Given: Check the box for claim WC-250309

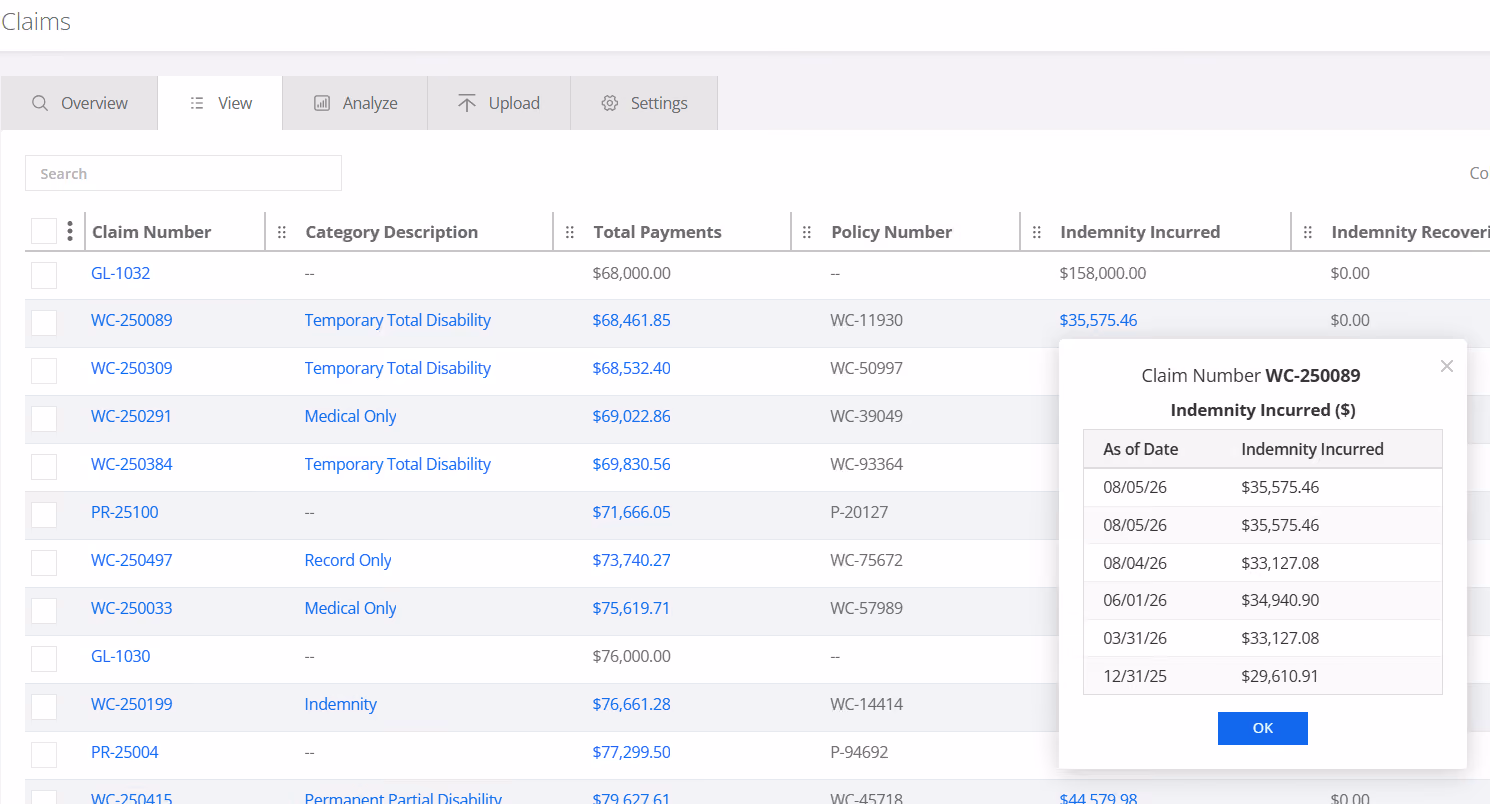Looking at the screenshot, I should tap(44, 371).
